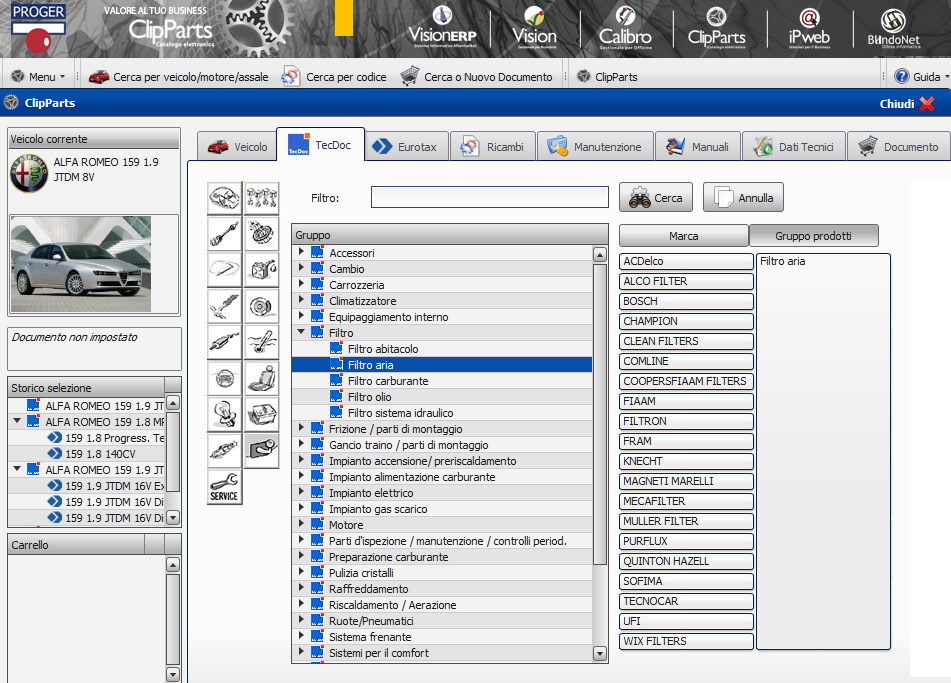The image size is (951, 683).
Task: Select 159 1.8 140CV in history
Action: pos(100,454)
